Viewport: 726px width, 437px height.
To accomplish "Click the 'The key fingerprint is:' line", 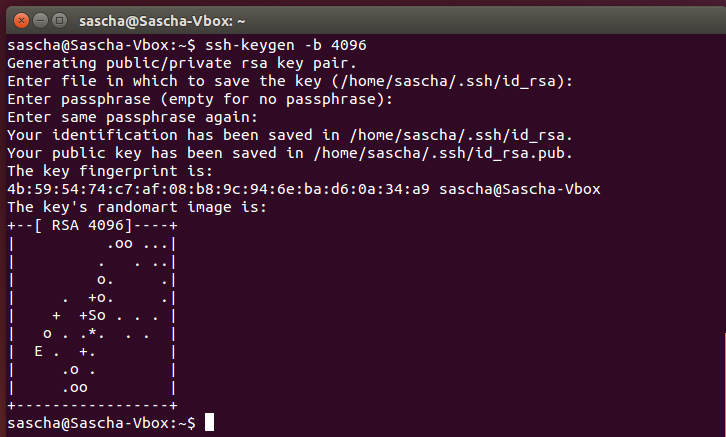I will (x=110, y=171).
